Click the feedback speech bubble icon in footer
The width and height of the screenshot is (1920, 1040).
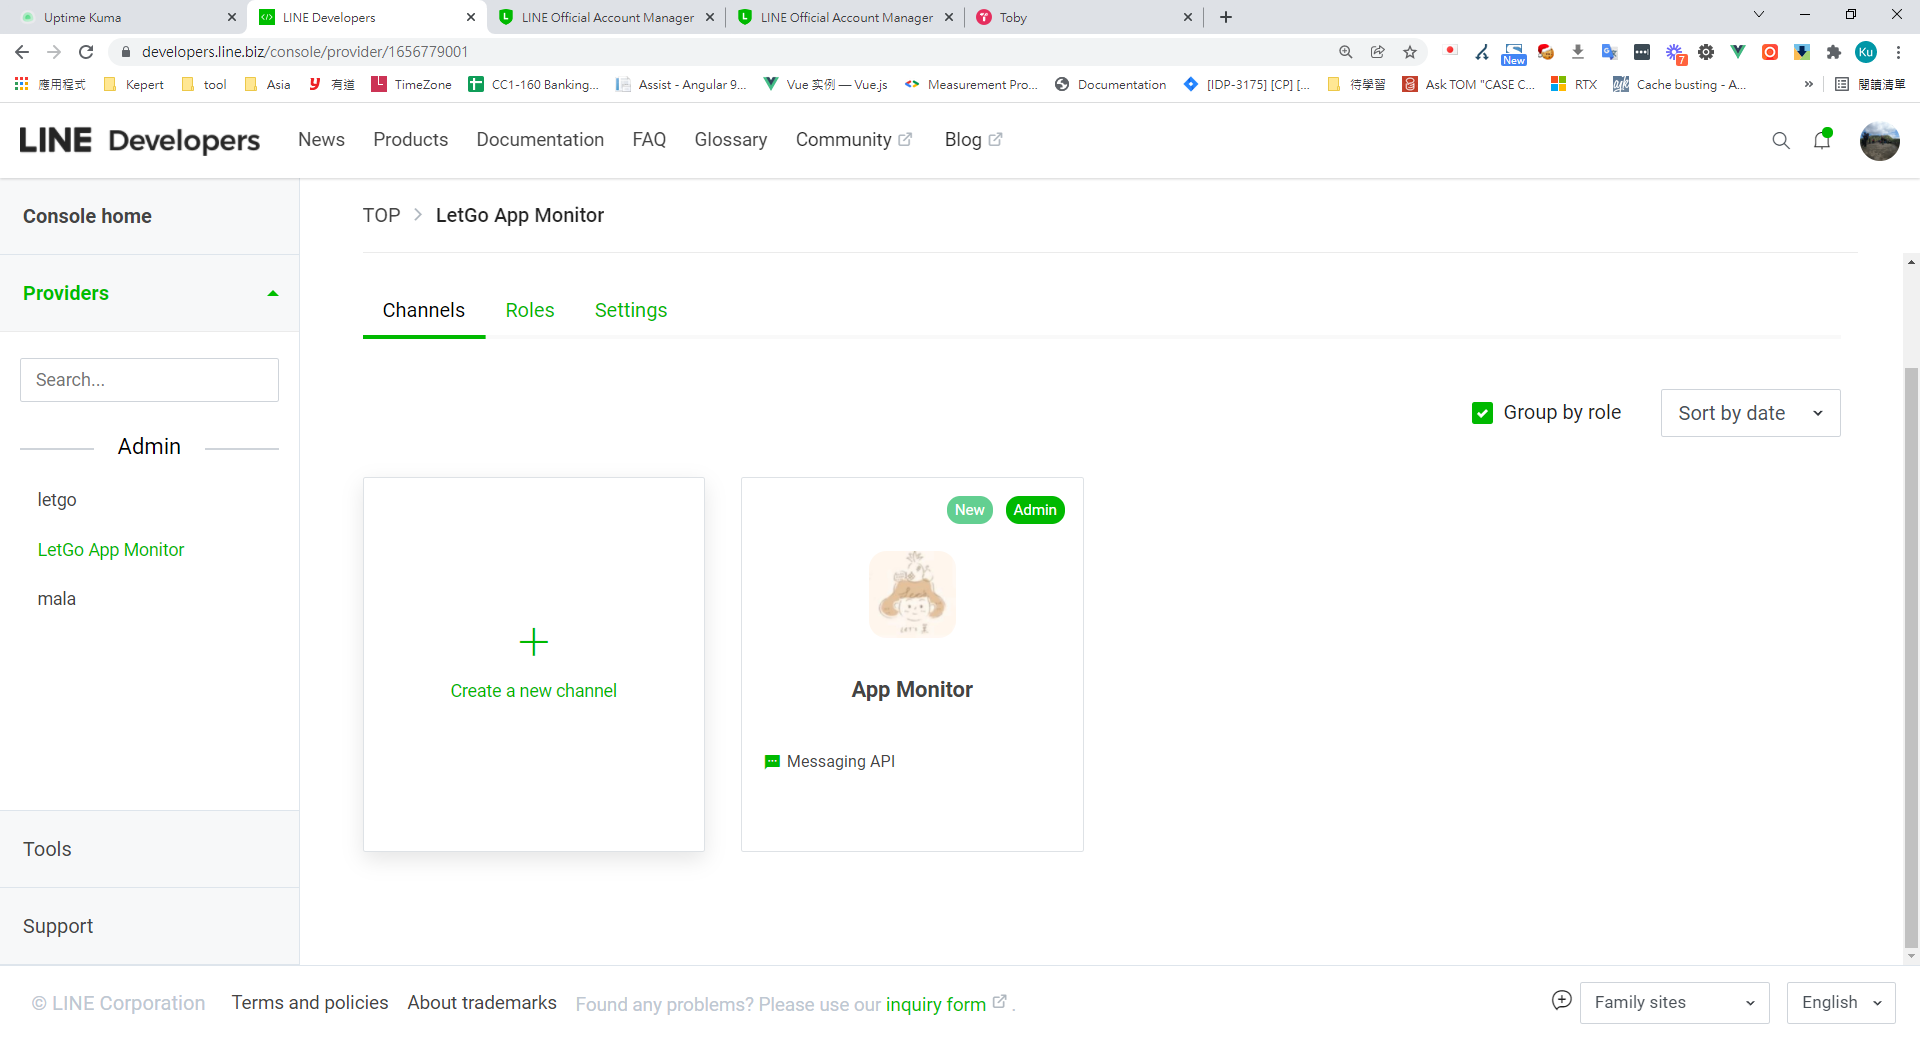(1561, 1000)
